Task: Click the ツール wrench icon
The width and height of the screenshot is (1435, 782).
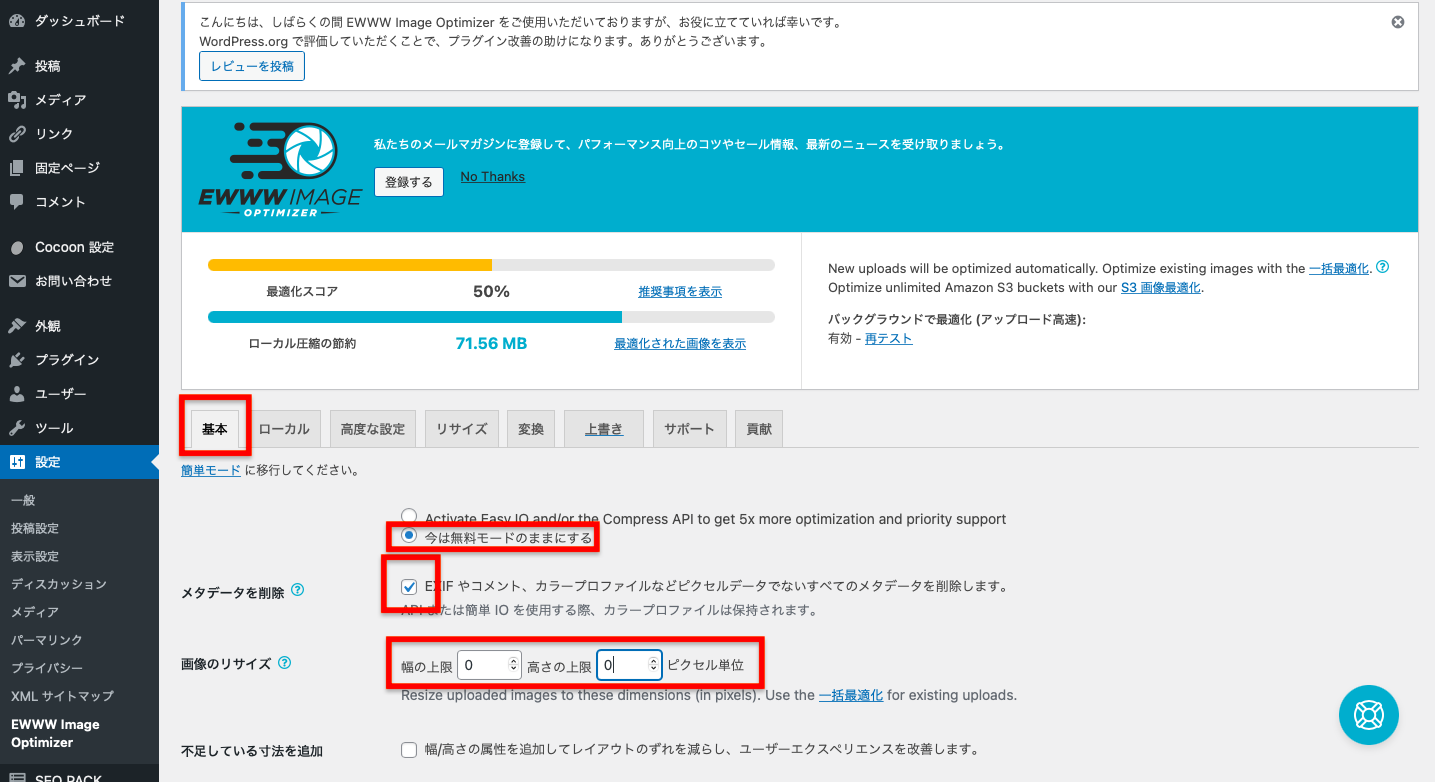Action: click(x=17, y=428)
